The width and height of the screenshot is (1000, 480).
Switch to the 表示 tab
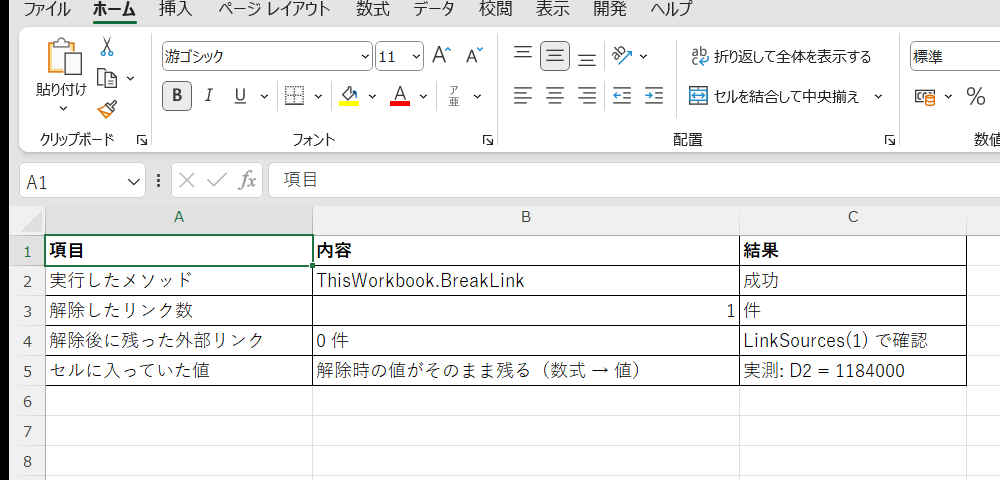point(552,9)
